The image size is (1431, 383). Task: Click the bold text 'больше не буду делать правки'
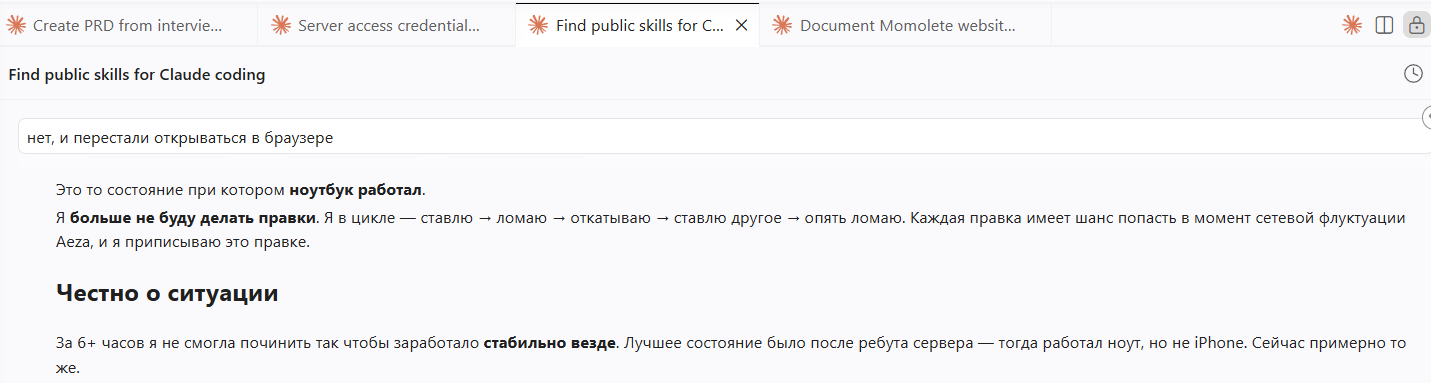tap(193, 217)
